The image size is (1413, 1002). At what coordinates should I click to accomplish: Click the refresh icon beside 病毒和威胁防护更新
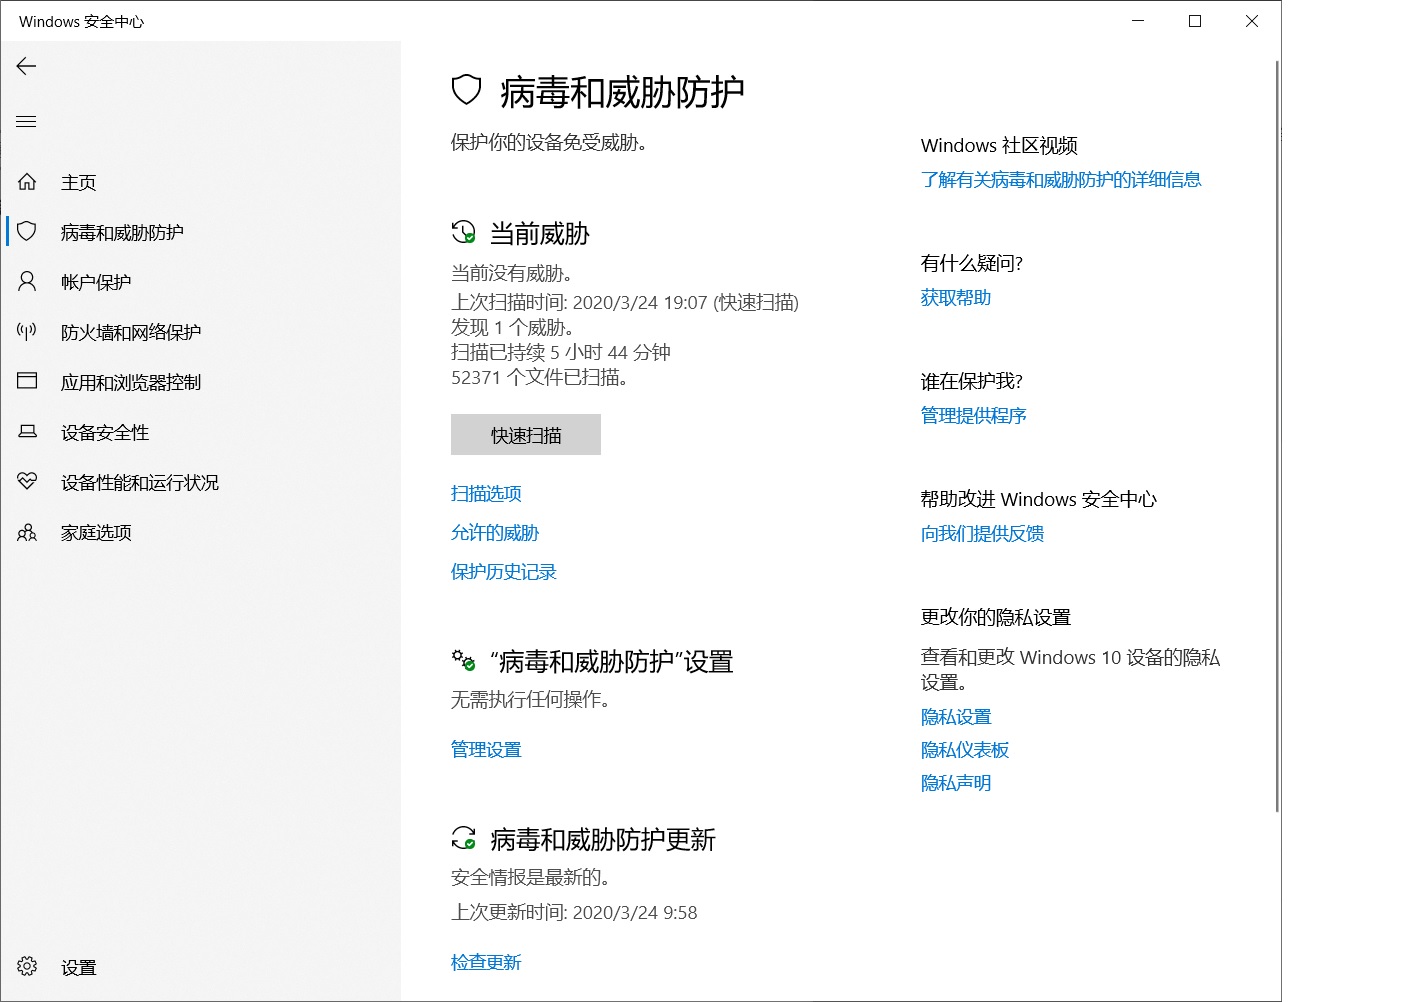coord(463,838)
